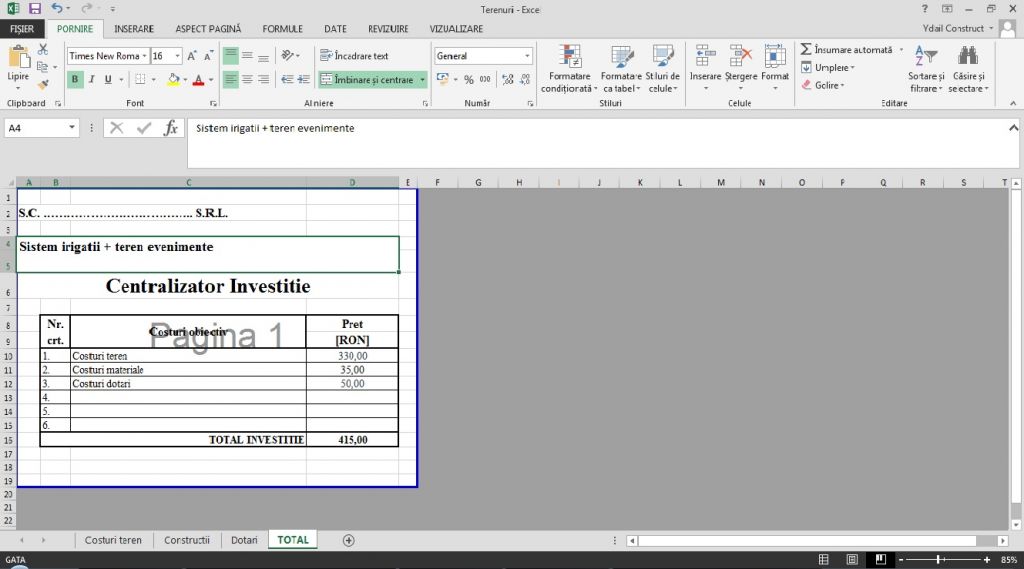This screenshot has width=1024, height=569.
Task: Switch to Normal view in the status bar
Action: pos(824,560)
